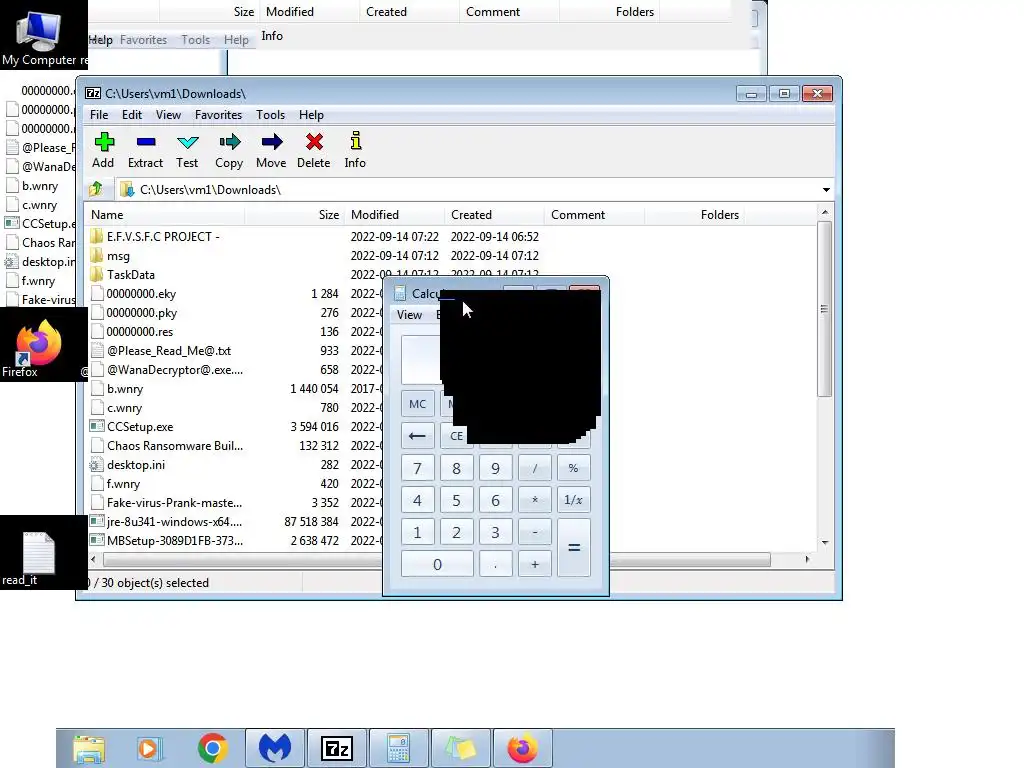Image resolution: width=1024 pixels, height=768 pixels.
Task: Open My Computer desktop icon
Action: point(39,38)
